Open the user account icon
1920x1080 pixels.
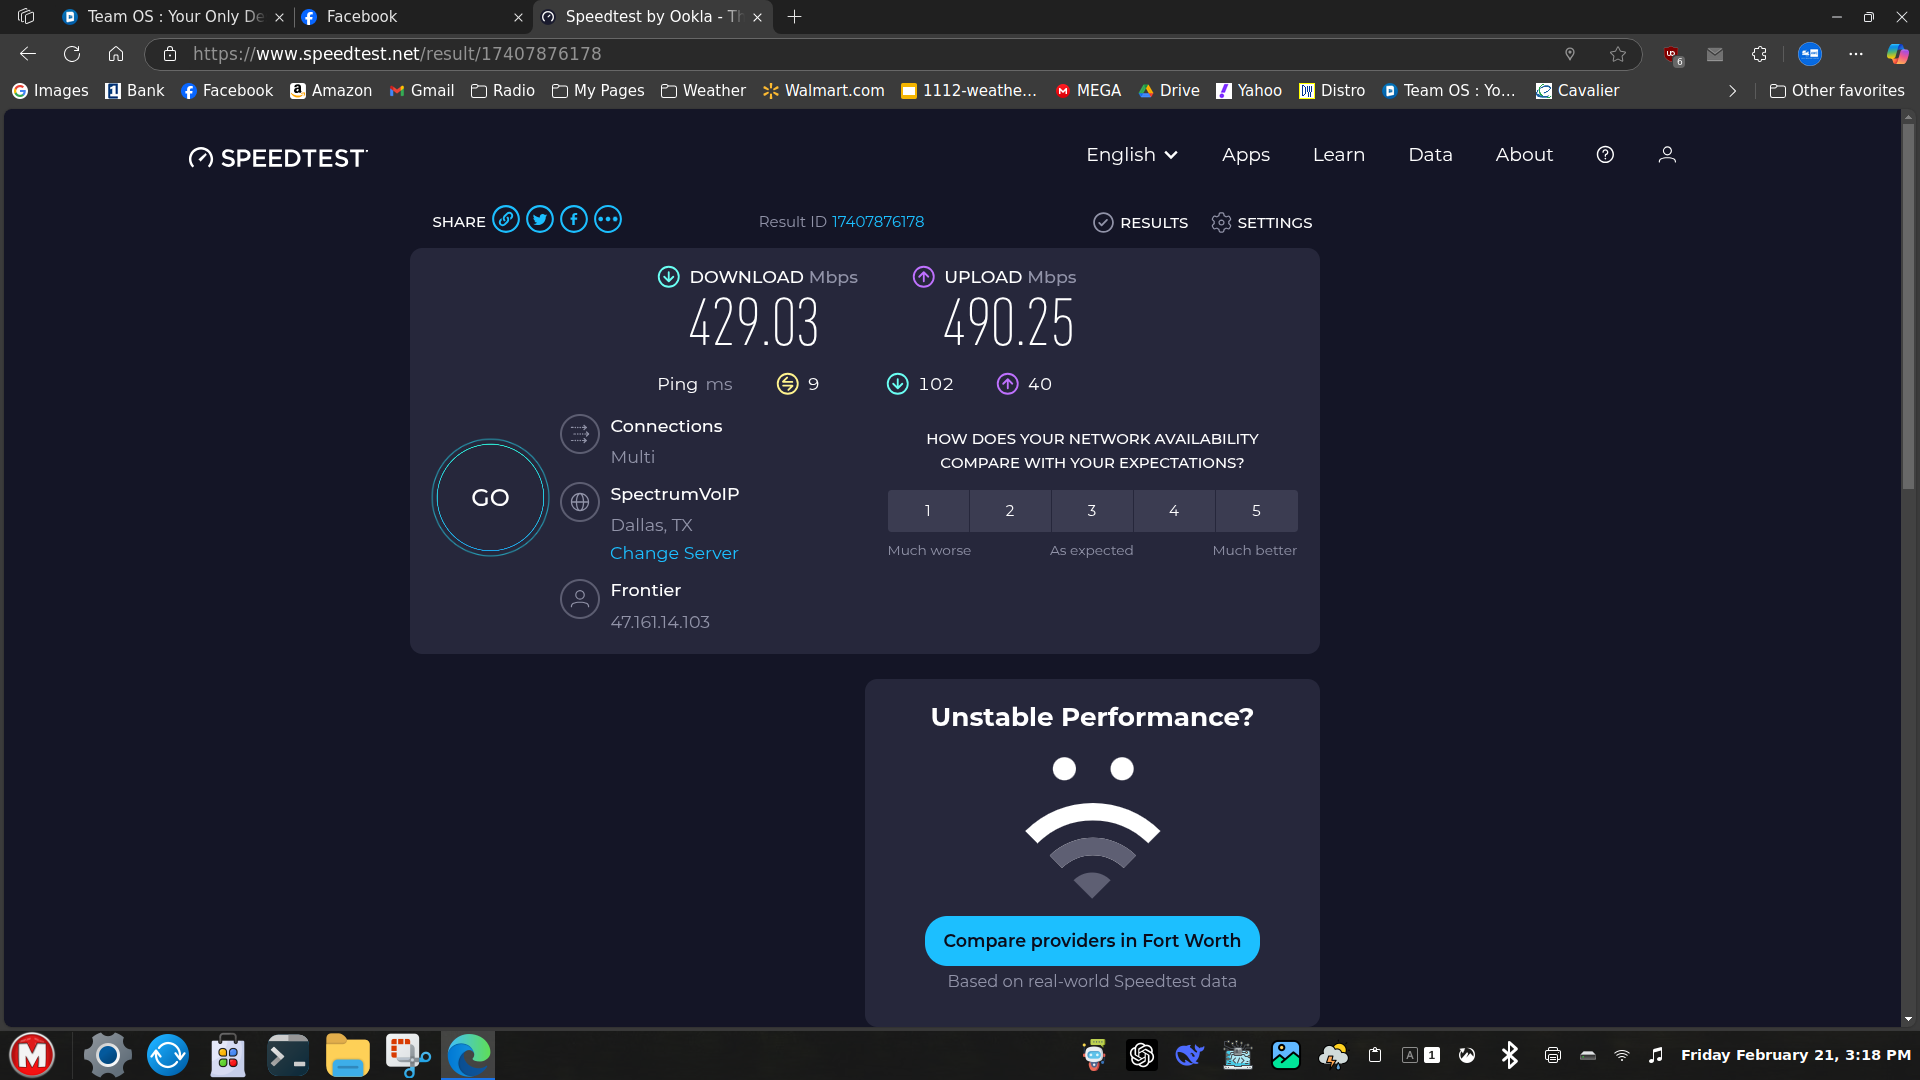tap(1667, 155)
